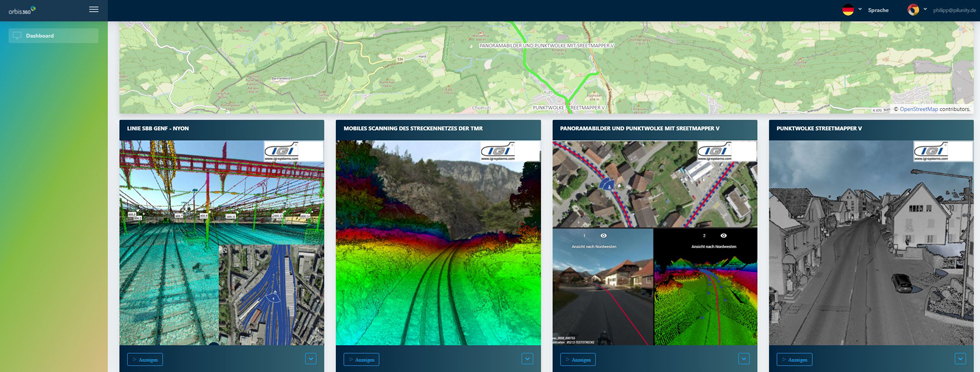The height and width of the screenshot is (372, 980).
Task: Expand the Panoramabilder und Punktwolke card chevron
Action: (x=744, y=359)
